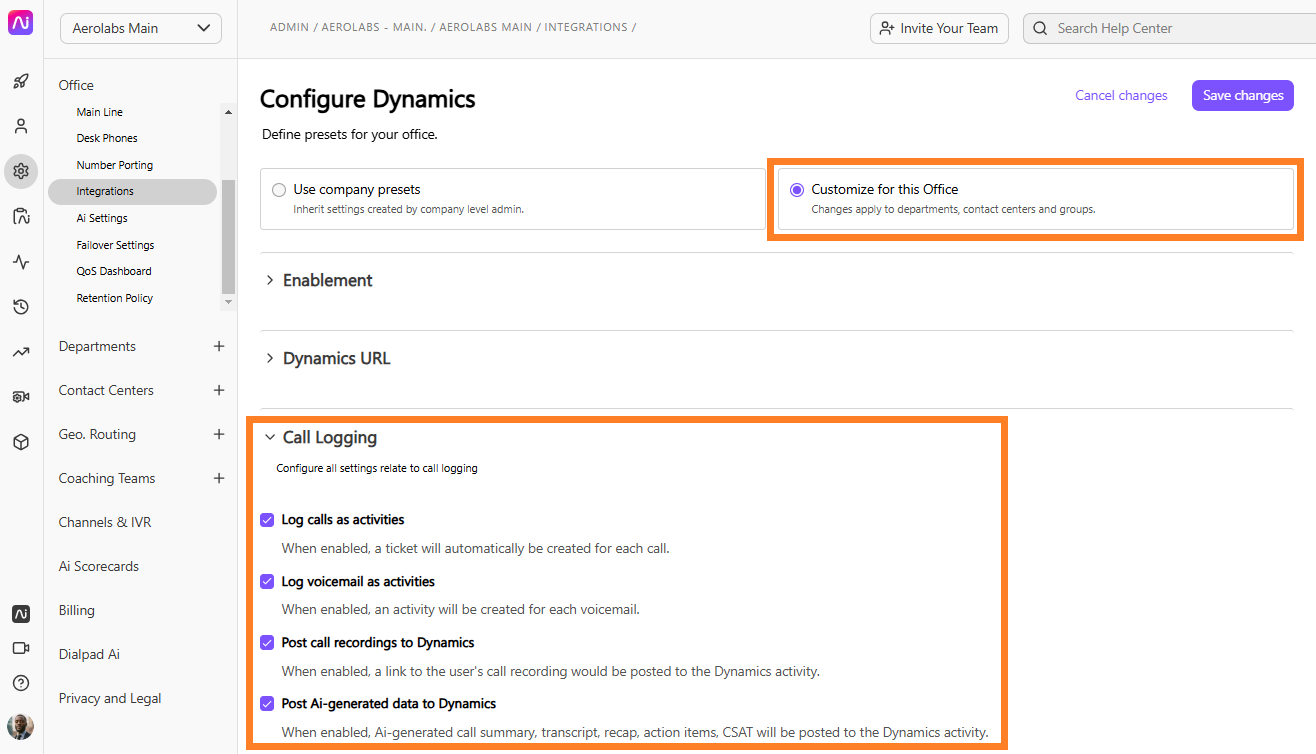Click Cancel changes link
The height and width of the screenshot is (754, 1316).
1121,95
